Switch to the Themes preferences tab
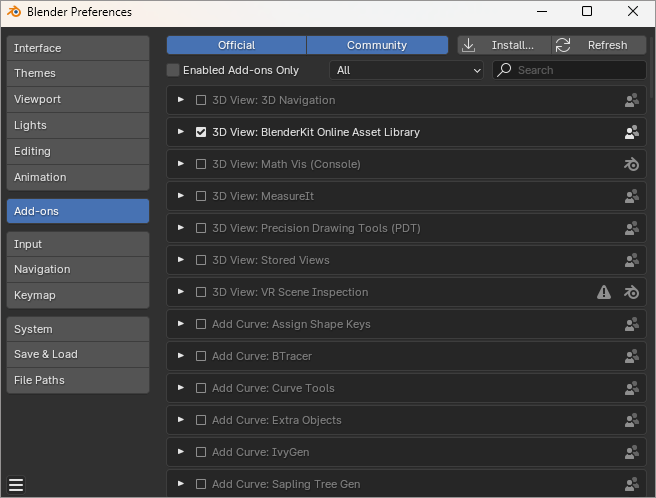 click(x=78, y=73)
